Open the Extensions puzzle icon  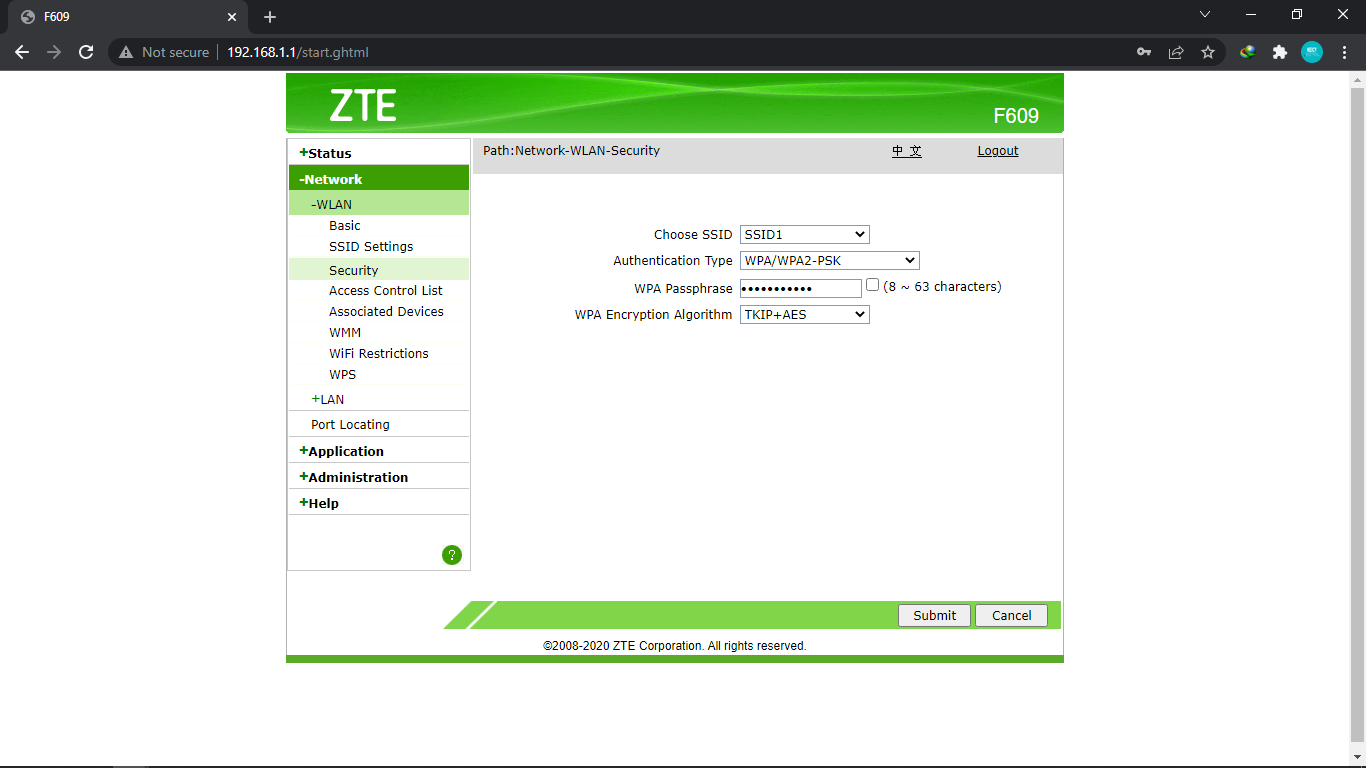click(1280, 52)
